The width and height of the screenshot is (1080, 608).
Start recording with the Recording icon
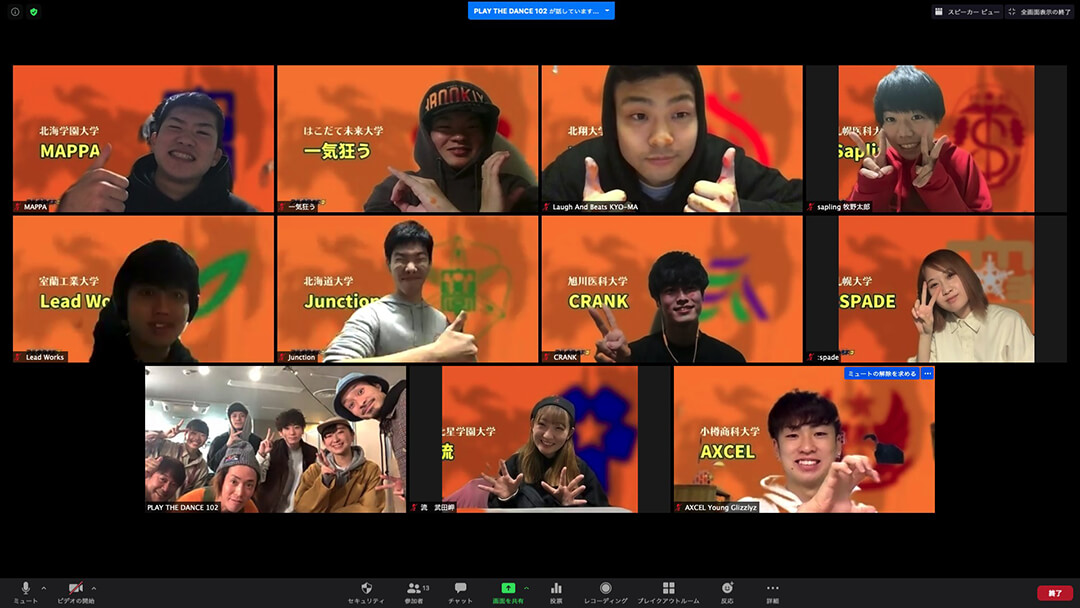[605, 590]
